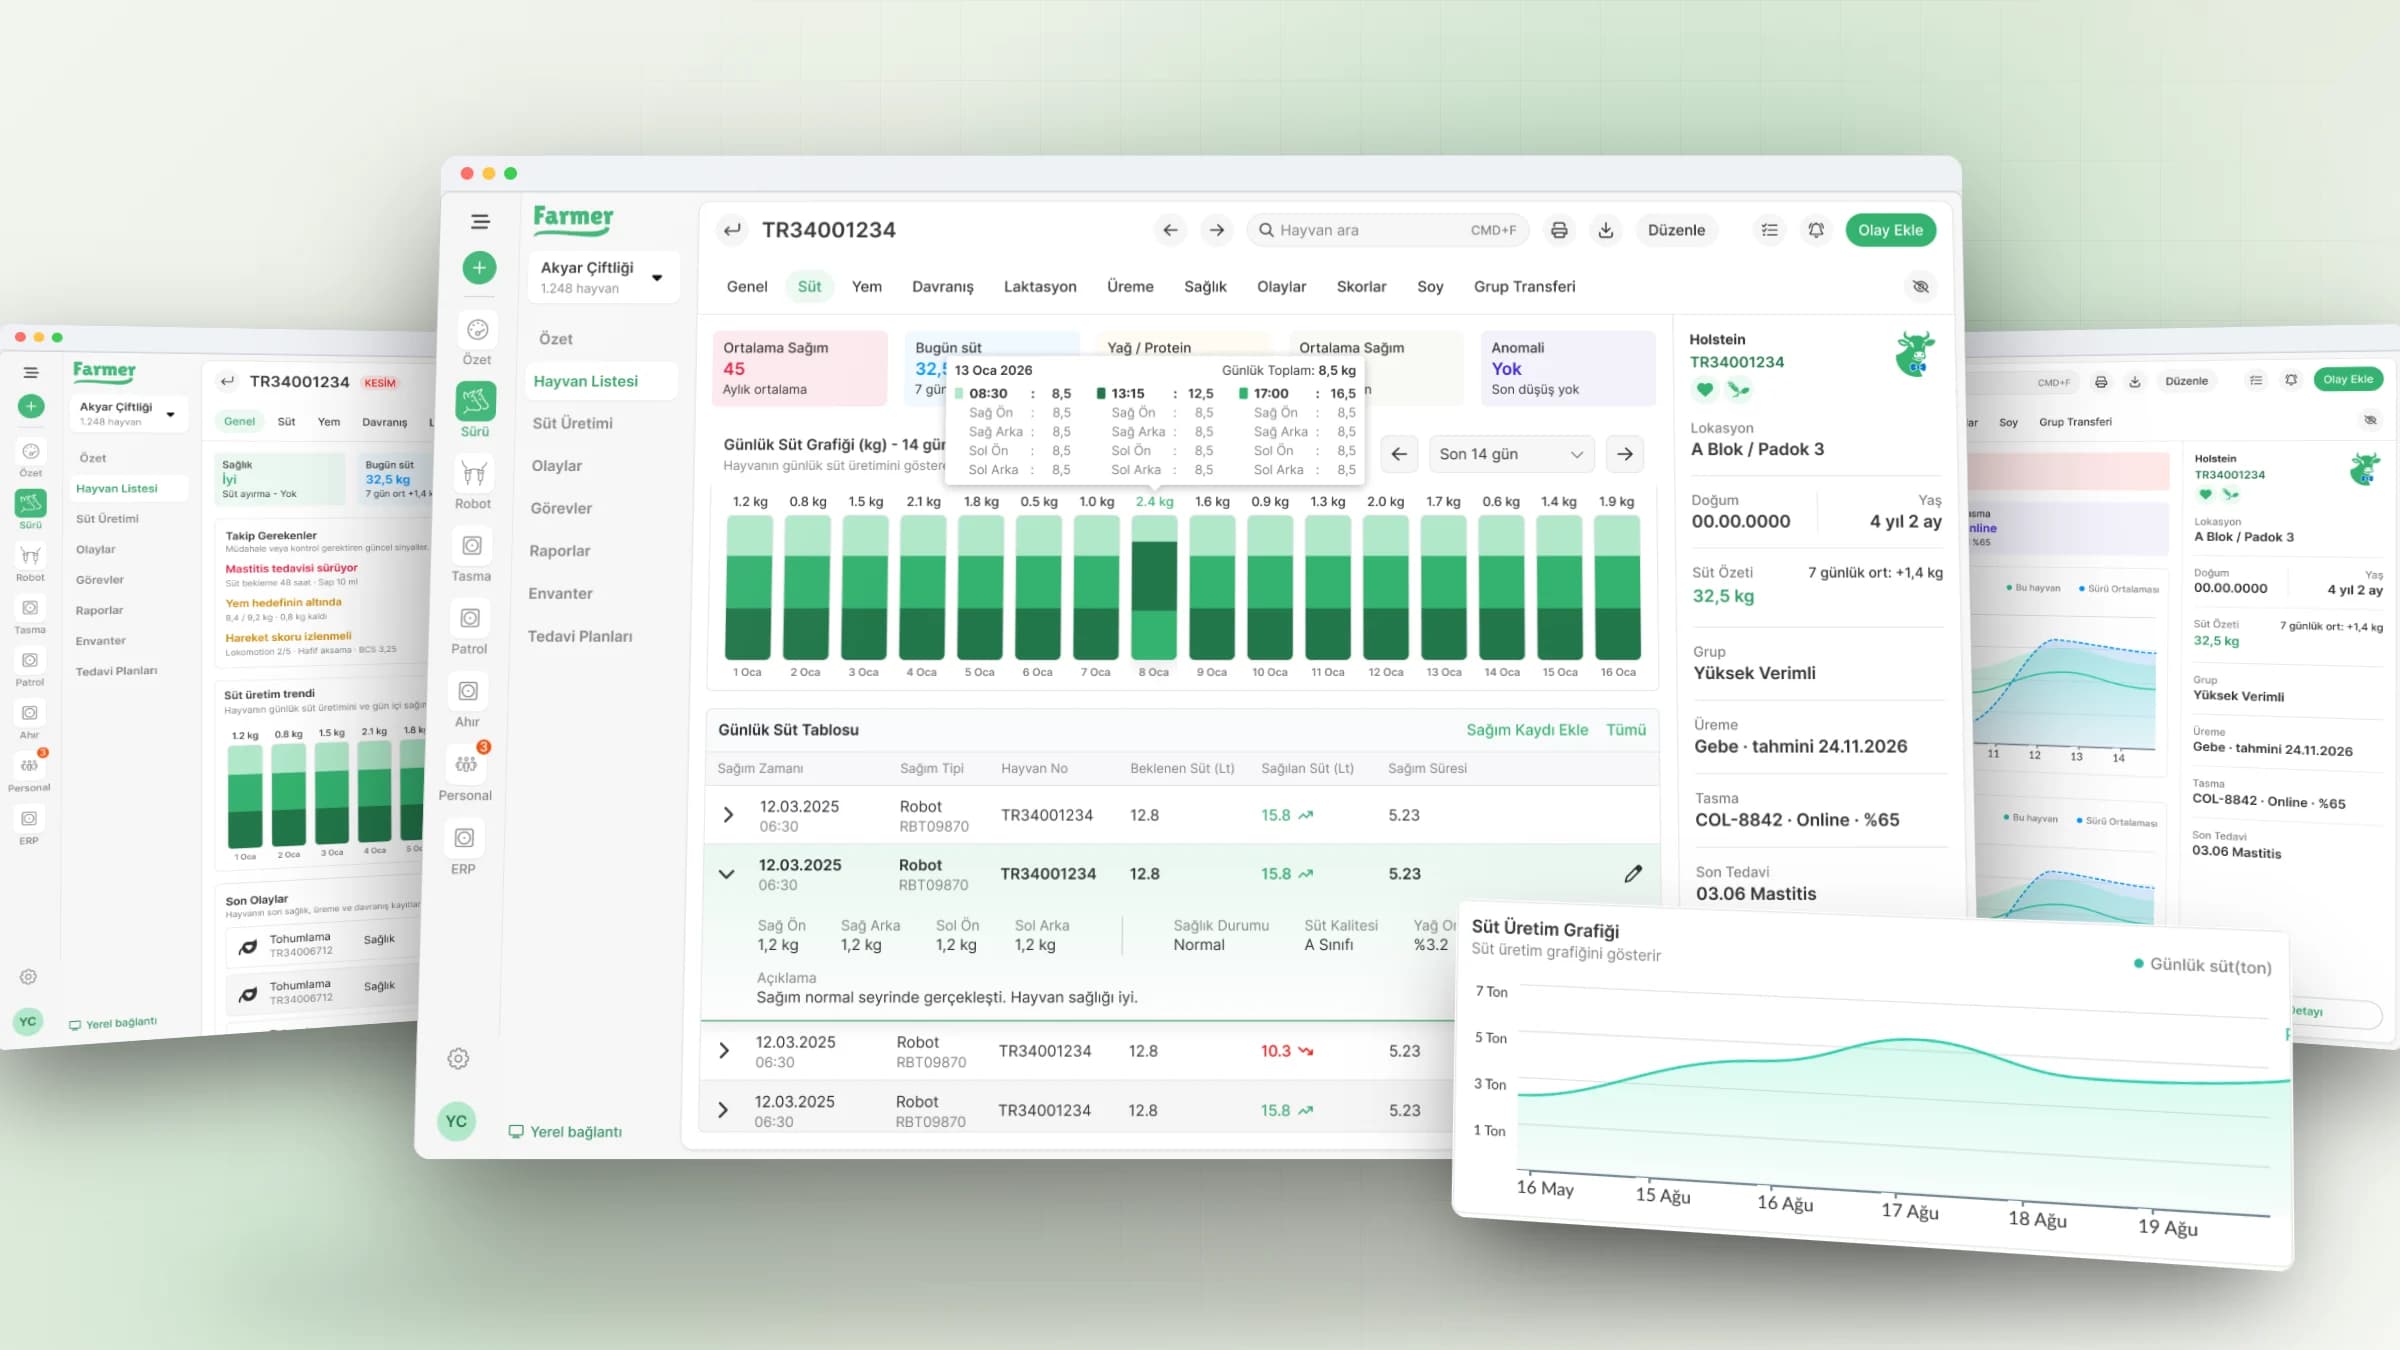Click the Olay Ekle button in main window

(x=1890, y=230)
